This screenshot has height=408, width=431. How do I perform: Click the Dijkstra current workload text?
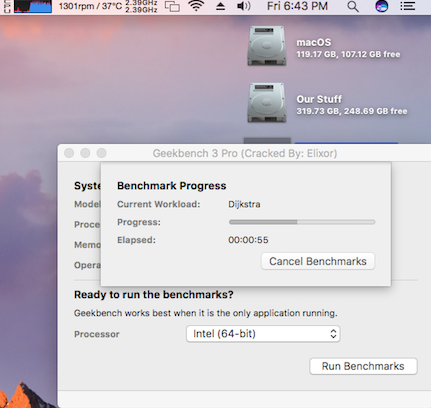[244, 204]
